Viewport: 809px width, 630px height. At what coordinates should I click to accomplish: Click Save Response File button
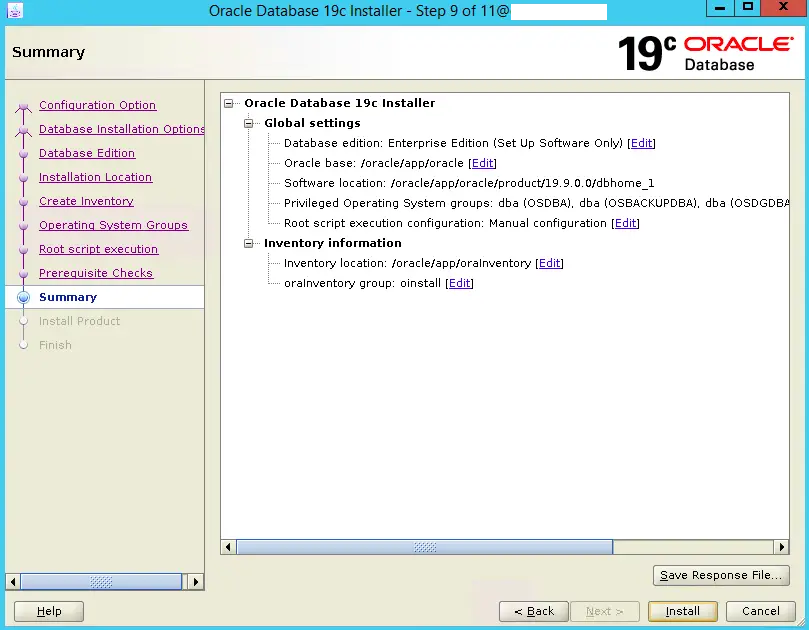click(721, 575)
